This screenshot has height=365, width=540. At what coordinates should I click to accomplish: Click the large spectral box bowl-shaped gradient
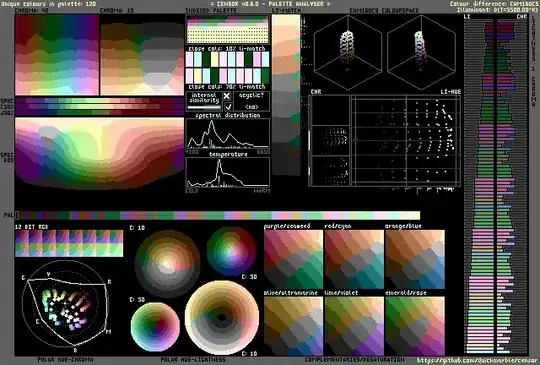[99, 153]
